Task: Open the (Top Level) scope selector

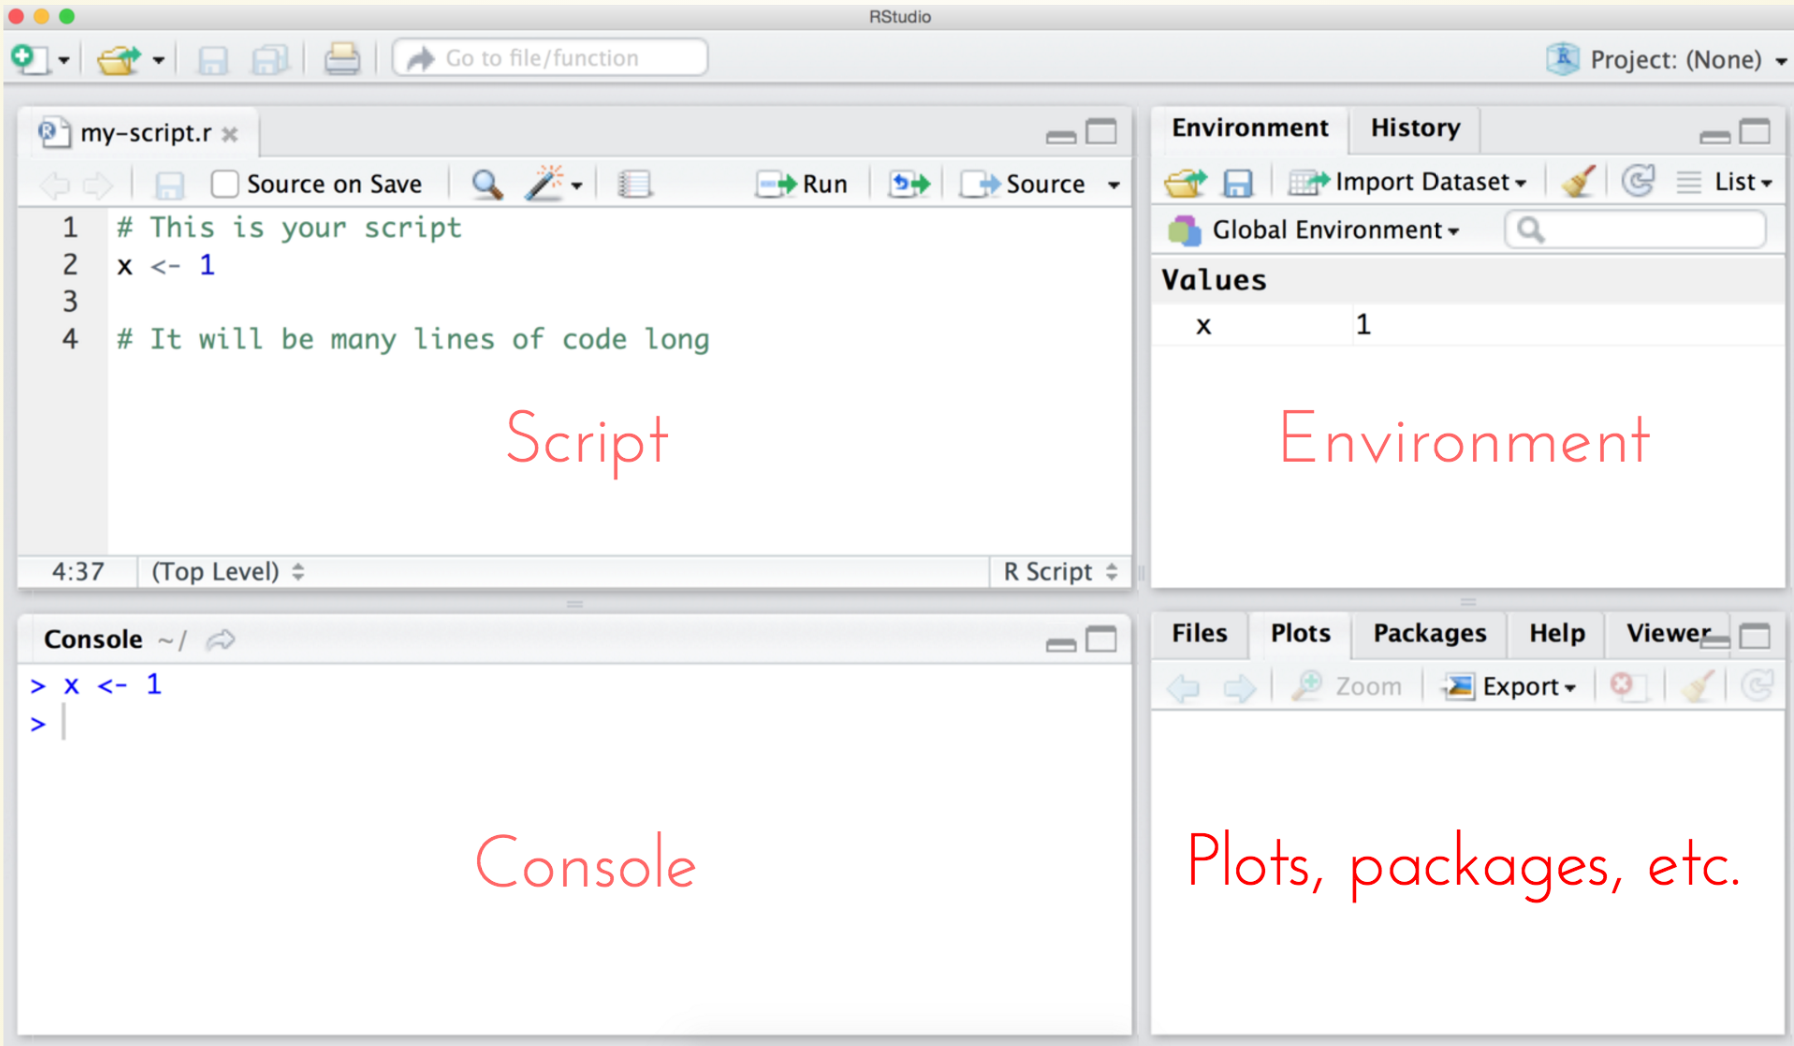Action: point(227,572)
